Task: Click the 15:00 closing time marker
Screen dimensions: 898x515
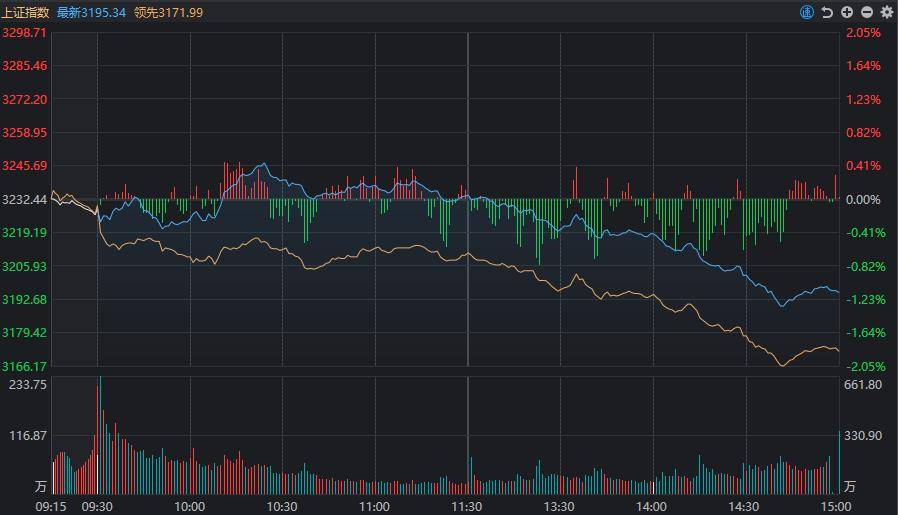Action: click(x=836, y=507)
